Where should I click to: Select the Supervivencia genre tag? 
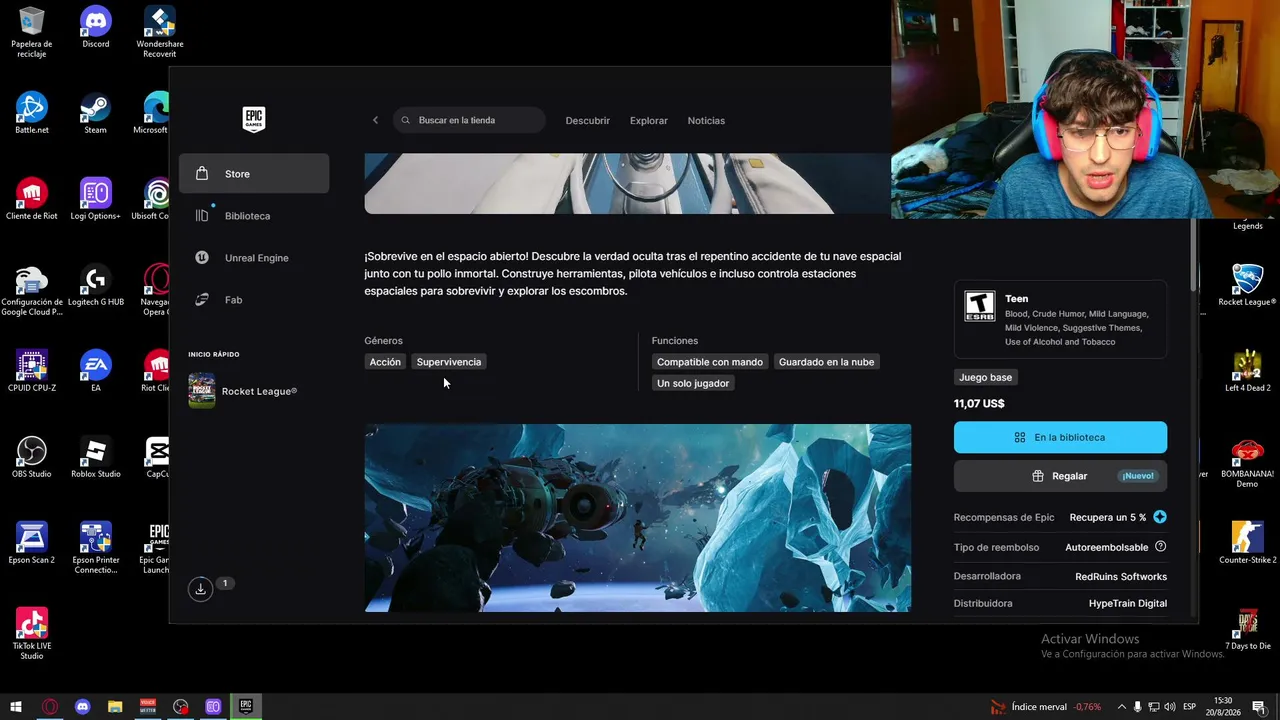(x=449, y=362)
